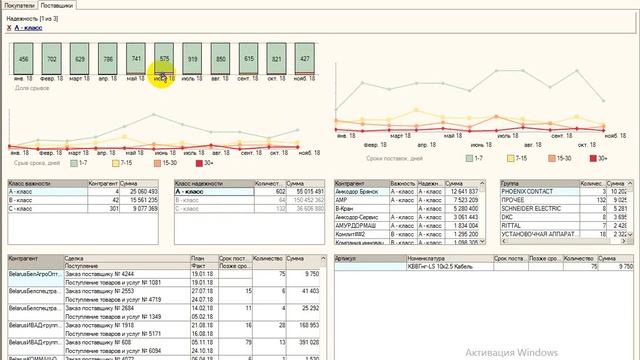The image size is (640, 360).
Task: Select the июнь 18 bar showing 575
Action: (164, 59)
